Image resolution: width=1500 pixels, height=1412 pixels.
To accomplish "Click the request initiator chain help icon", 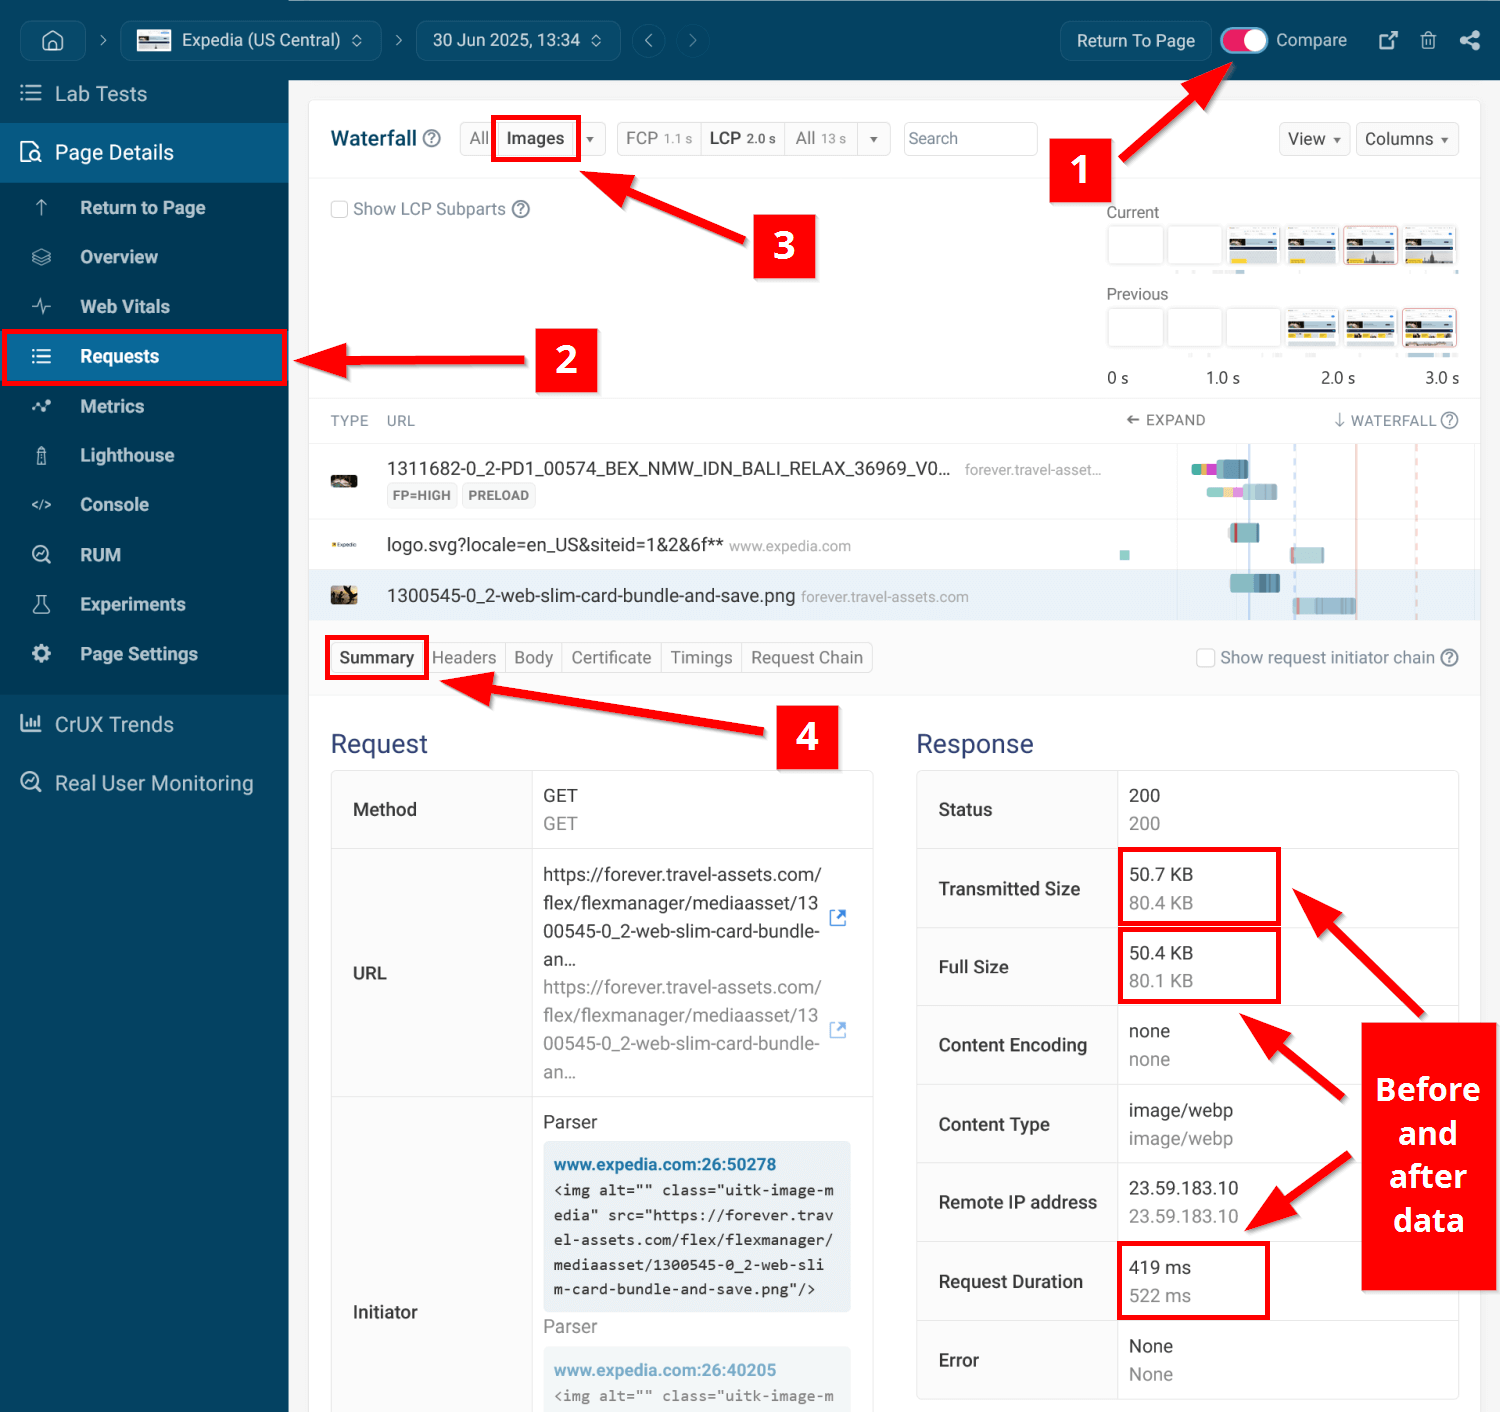I will (x=1449, y=657).
